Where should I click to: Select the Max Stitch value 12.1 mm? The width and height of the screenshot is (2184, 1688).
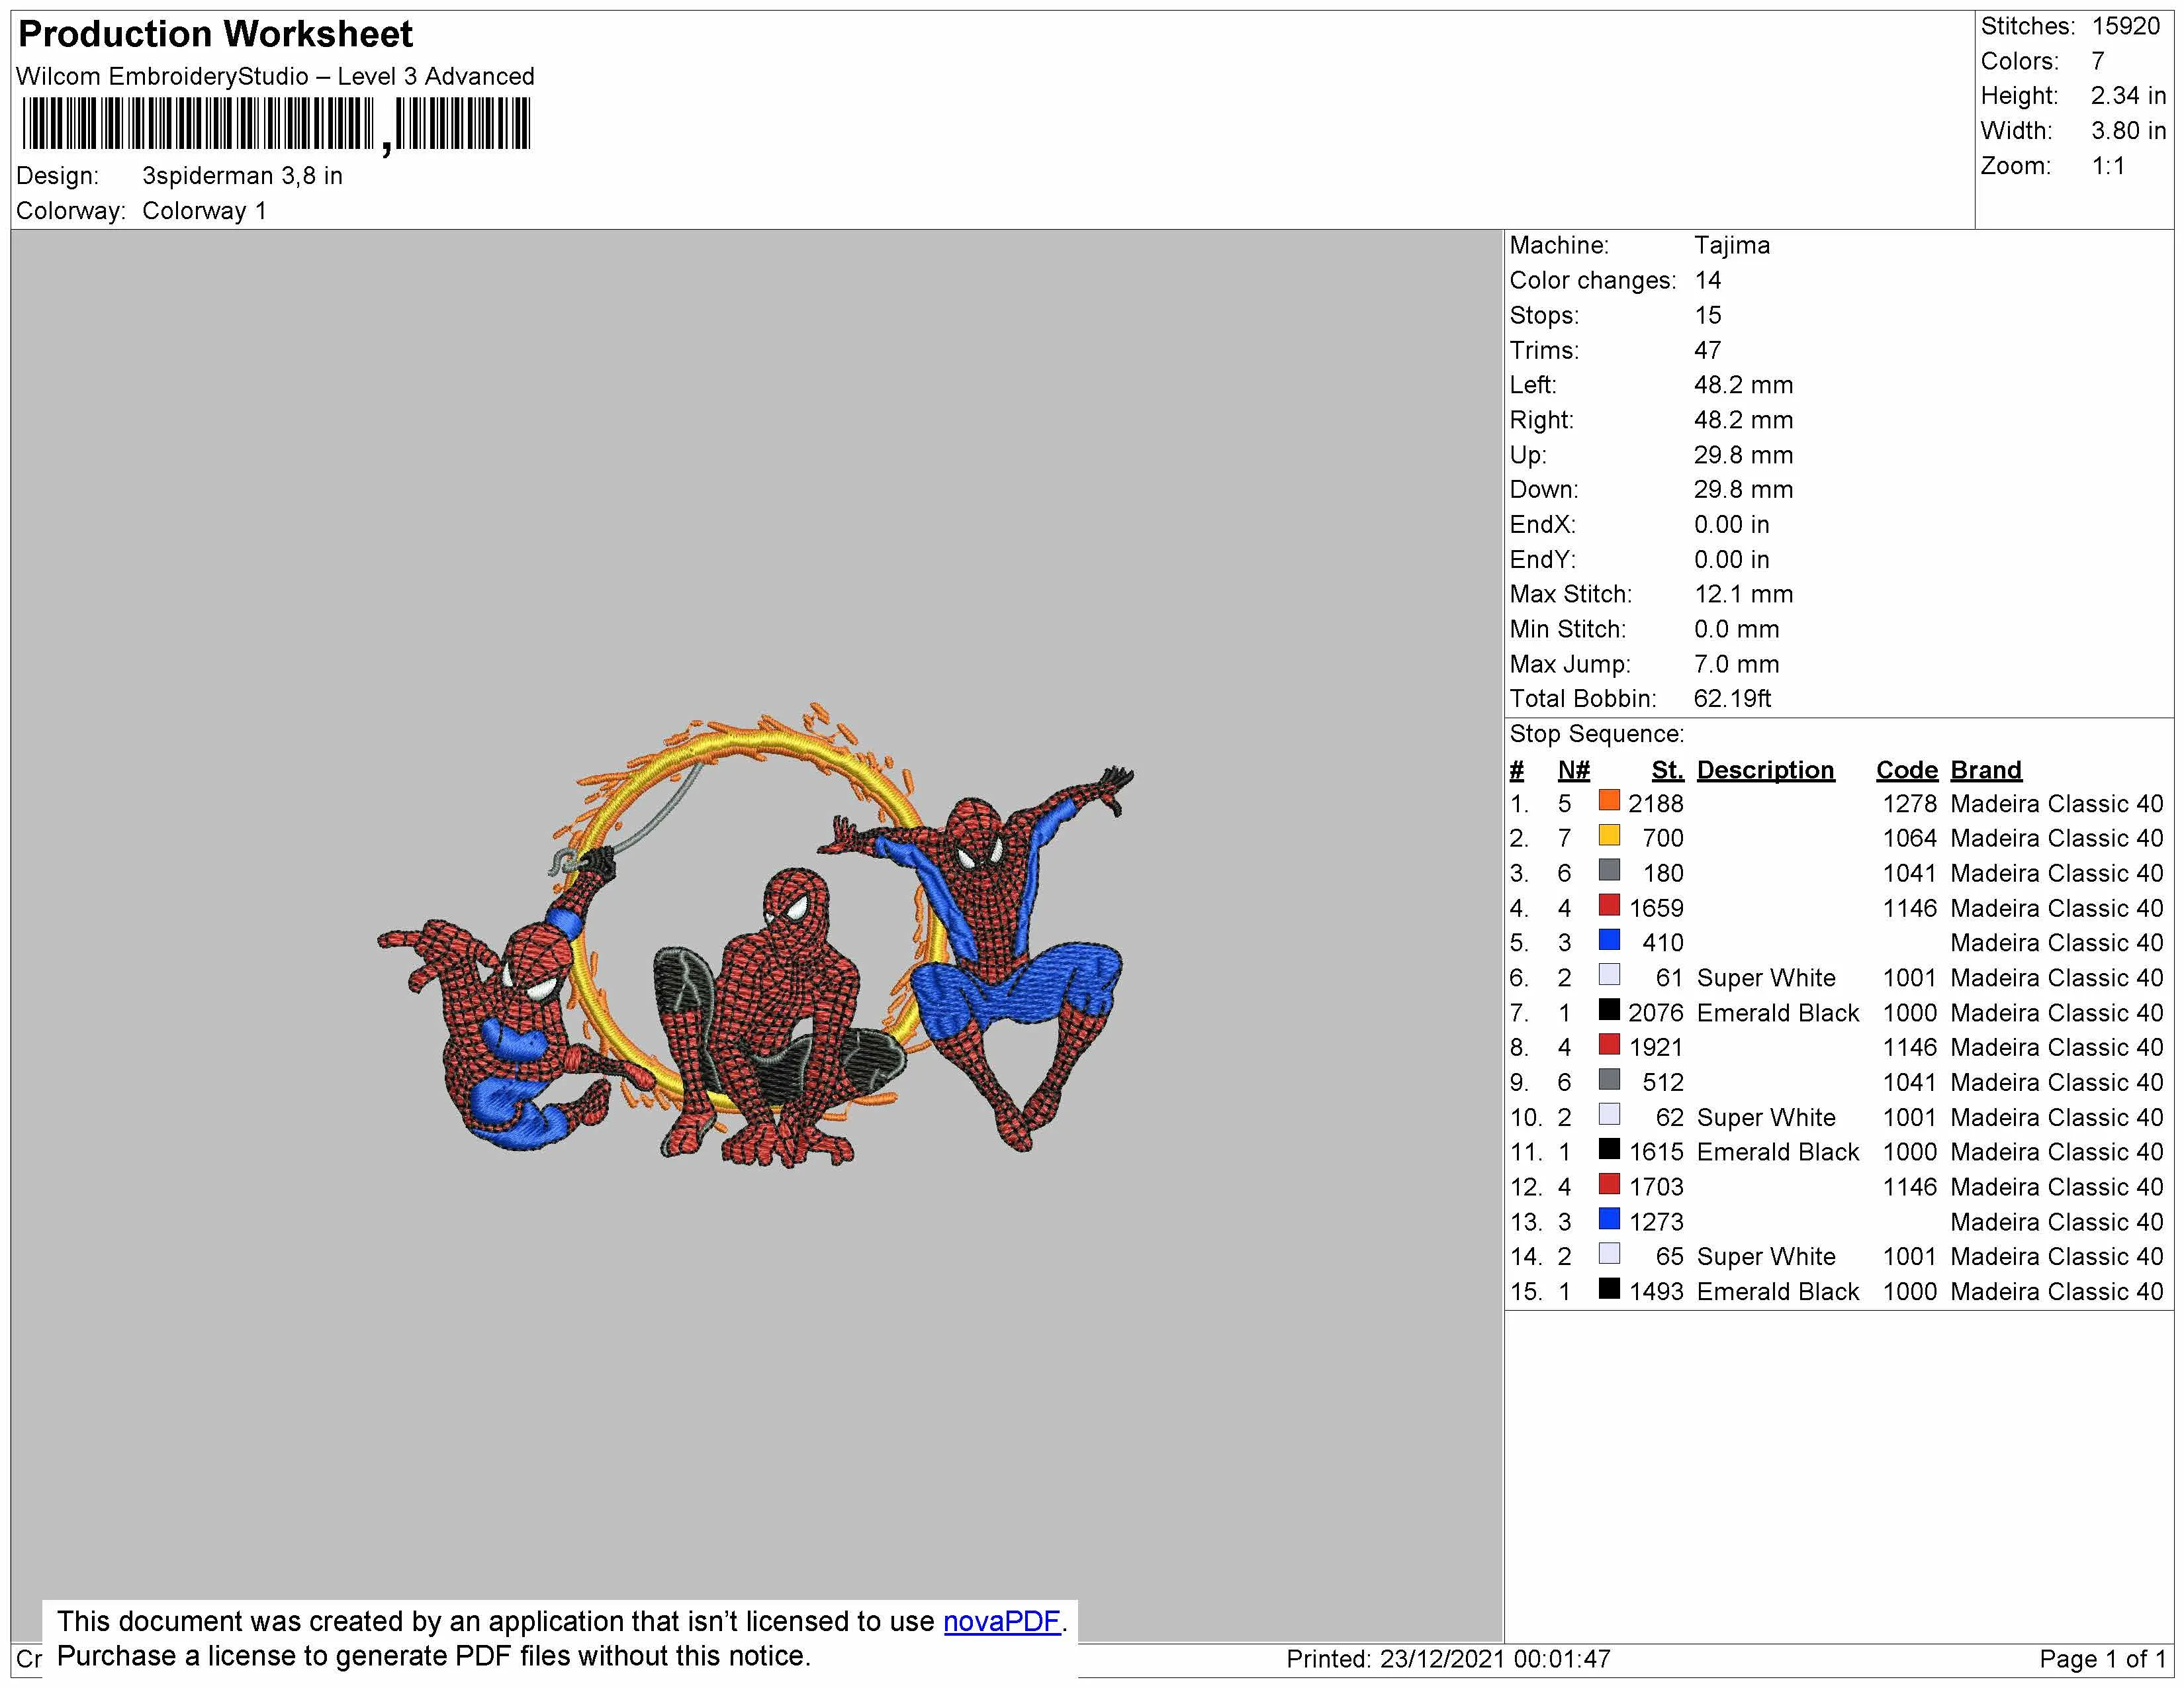coord(1743,594)
